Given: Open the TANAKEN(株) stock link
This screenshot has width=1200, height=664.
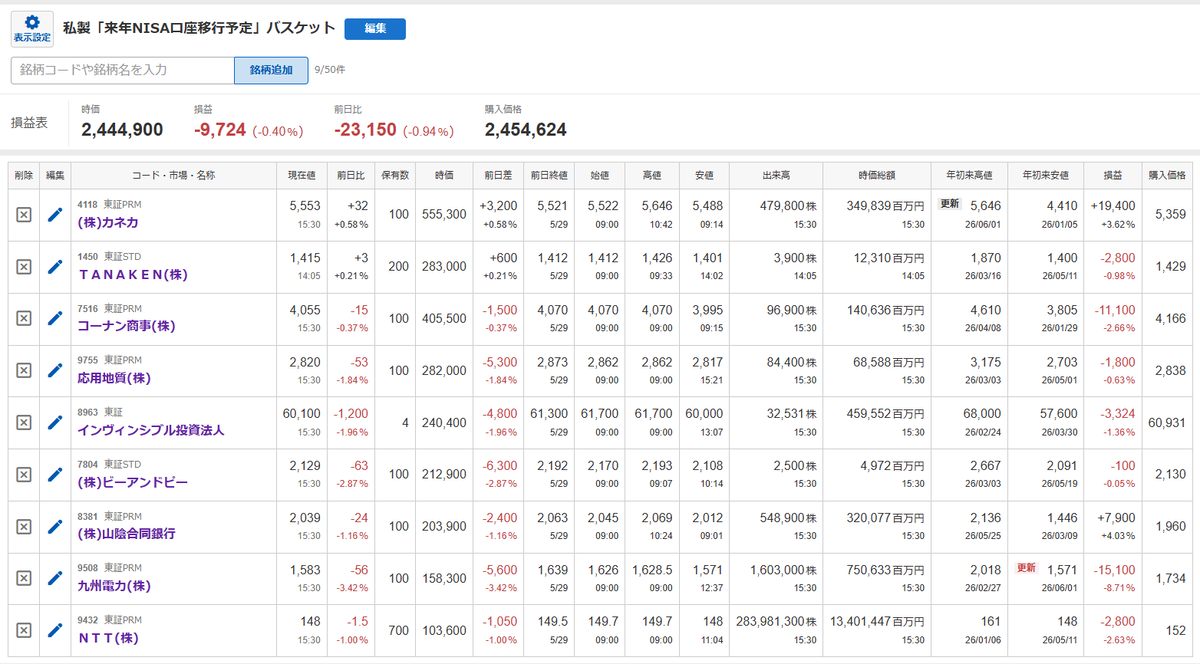Looking at the screenshot, I should (x=133, y=274).
